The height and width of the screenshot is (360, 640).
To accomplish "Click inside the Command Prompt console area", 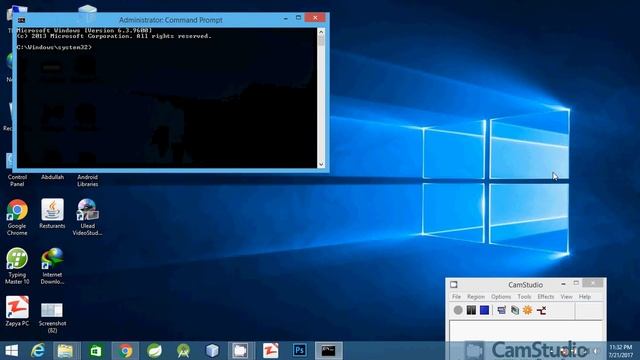I will pyautogui.click(x=167, y=98).
